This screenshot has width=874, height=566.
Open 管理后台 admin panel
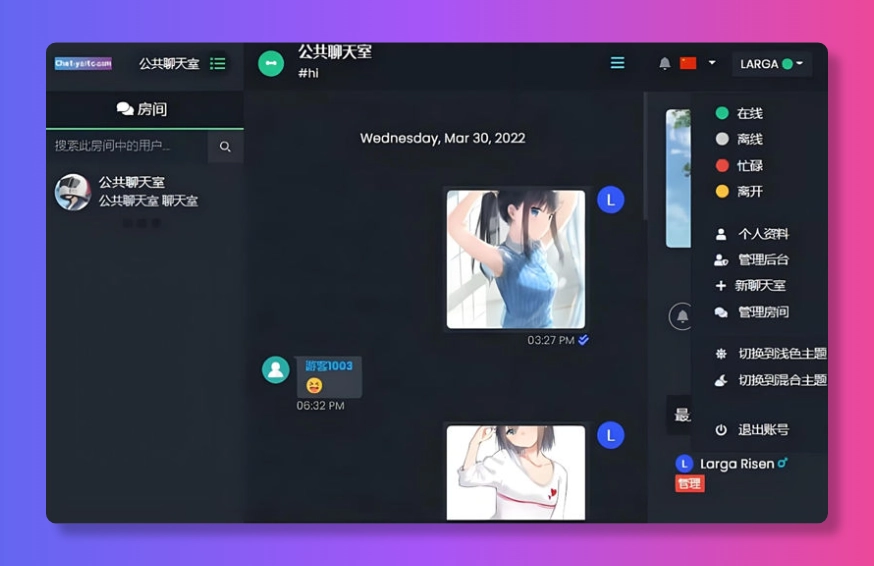752,260
